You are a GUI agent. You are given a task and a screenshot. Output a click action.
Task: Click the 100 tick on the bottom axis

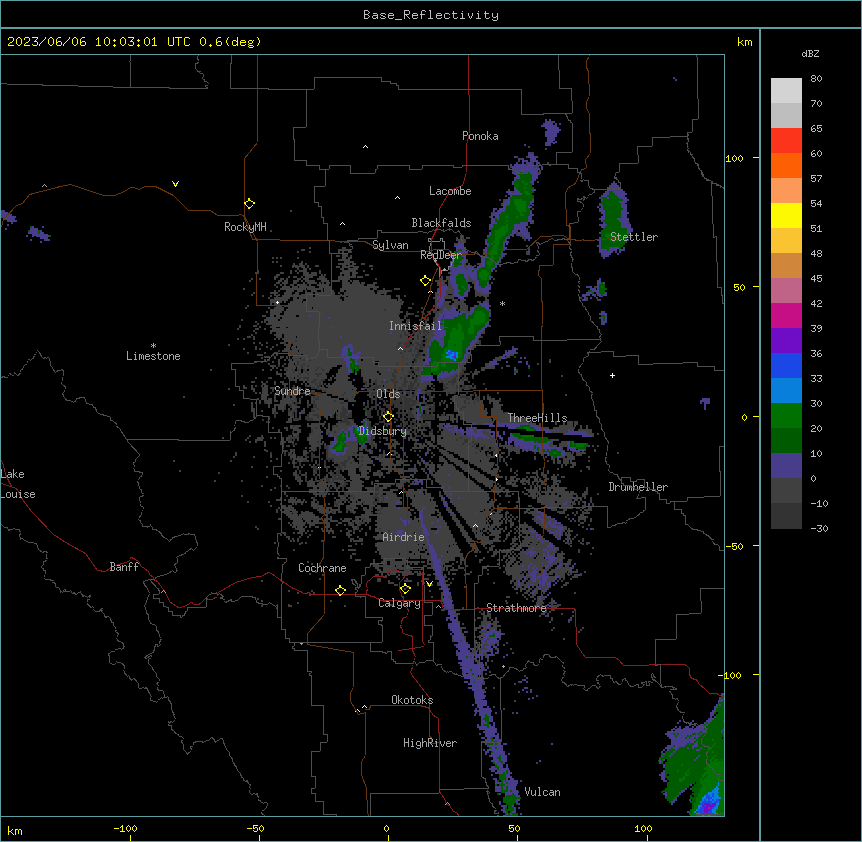coord(643,828)
